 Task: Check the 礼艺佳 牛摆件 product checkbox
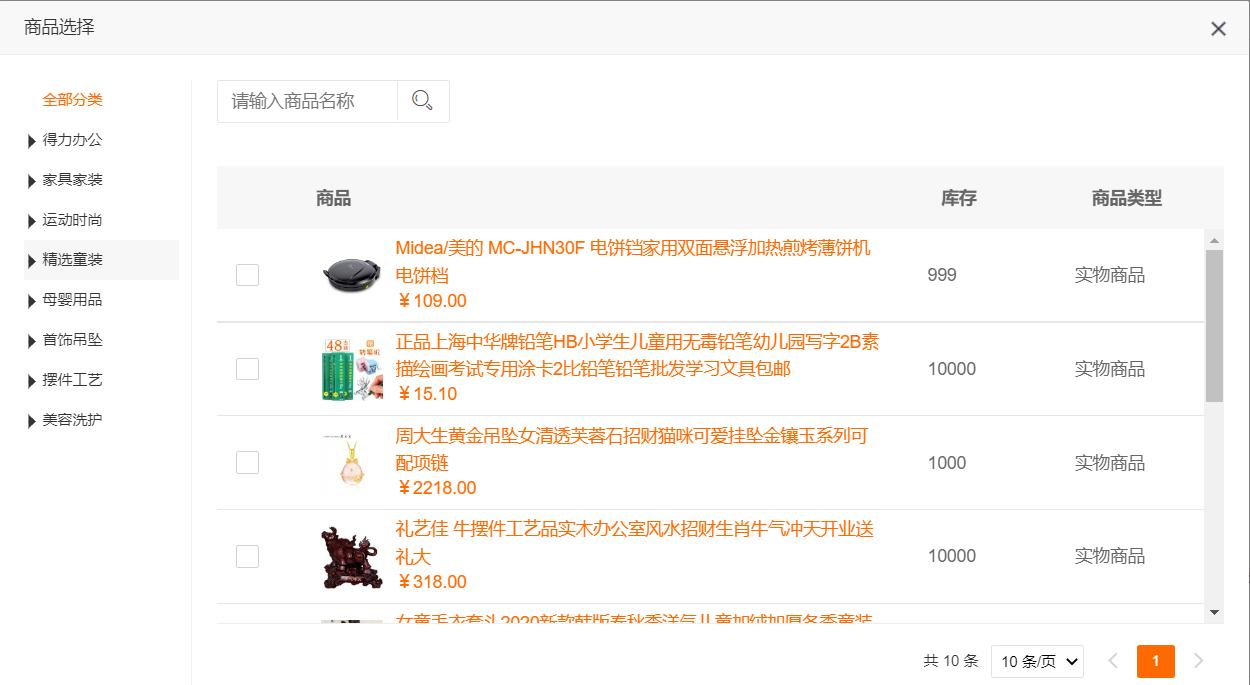(247, 556)
